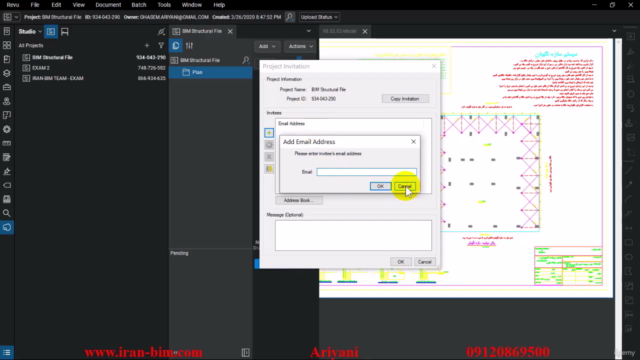This screenshot has height=360, width=640.
Task: Select the Arc tool in right toolbar
Action: [x=629, y=199]
